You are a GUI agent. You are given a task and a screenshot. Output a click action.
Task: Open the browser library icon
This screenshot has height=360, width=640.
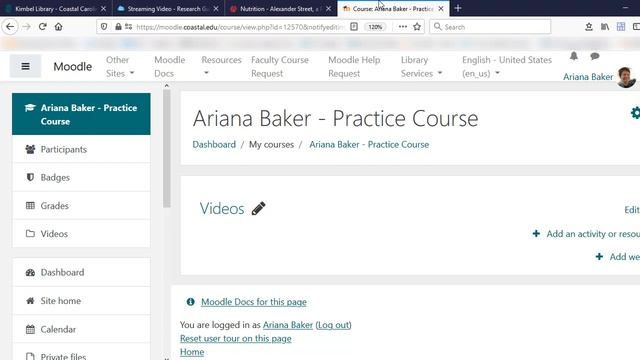tap(605, 27)
